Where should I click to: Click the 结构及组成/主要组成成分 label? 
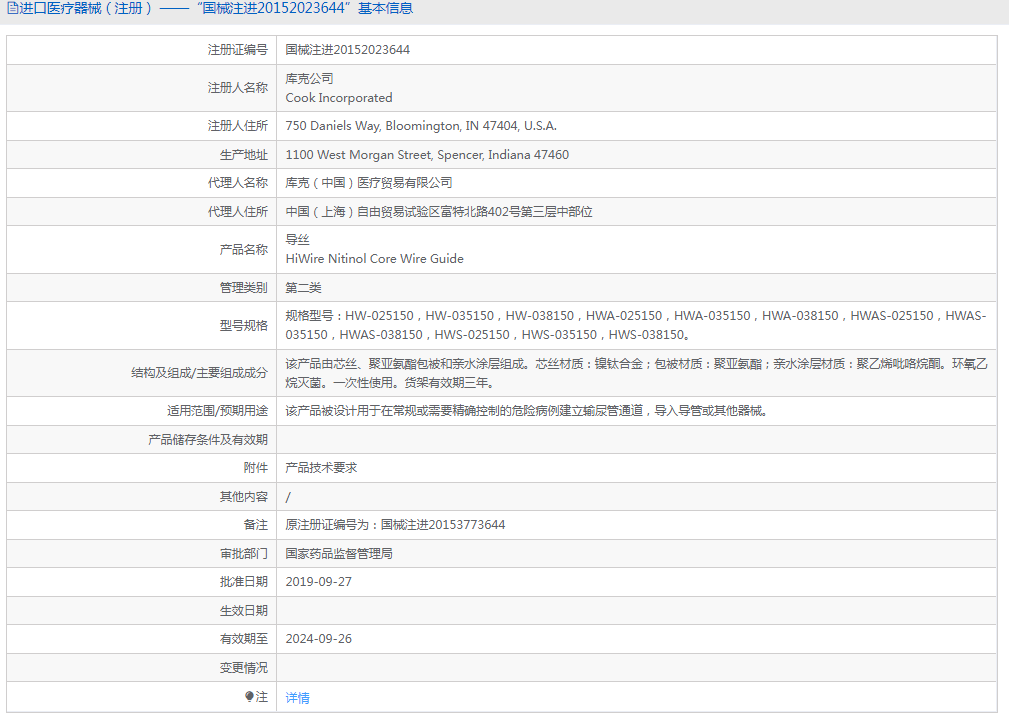199,373
